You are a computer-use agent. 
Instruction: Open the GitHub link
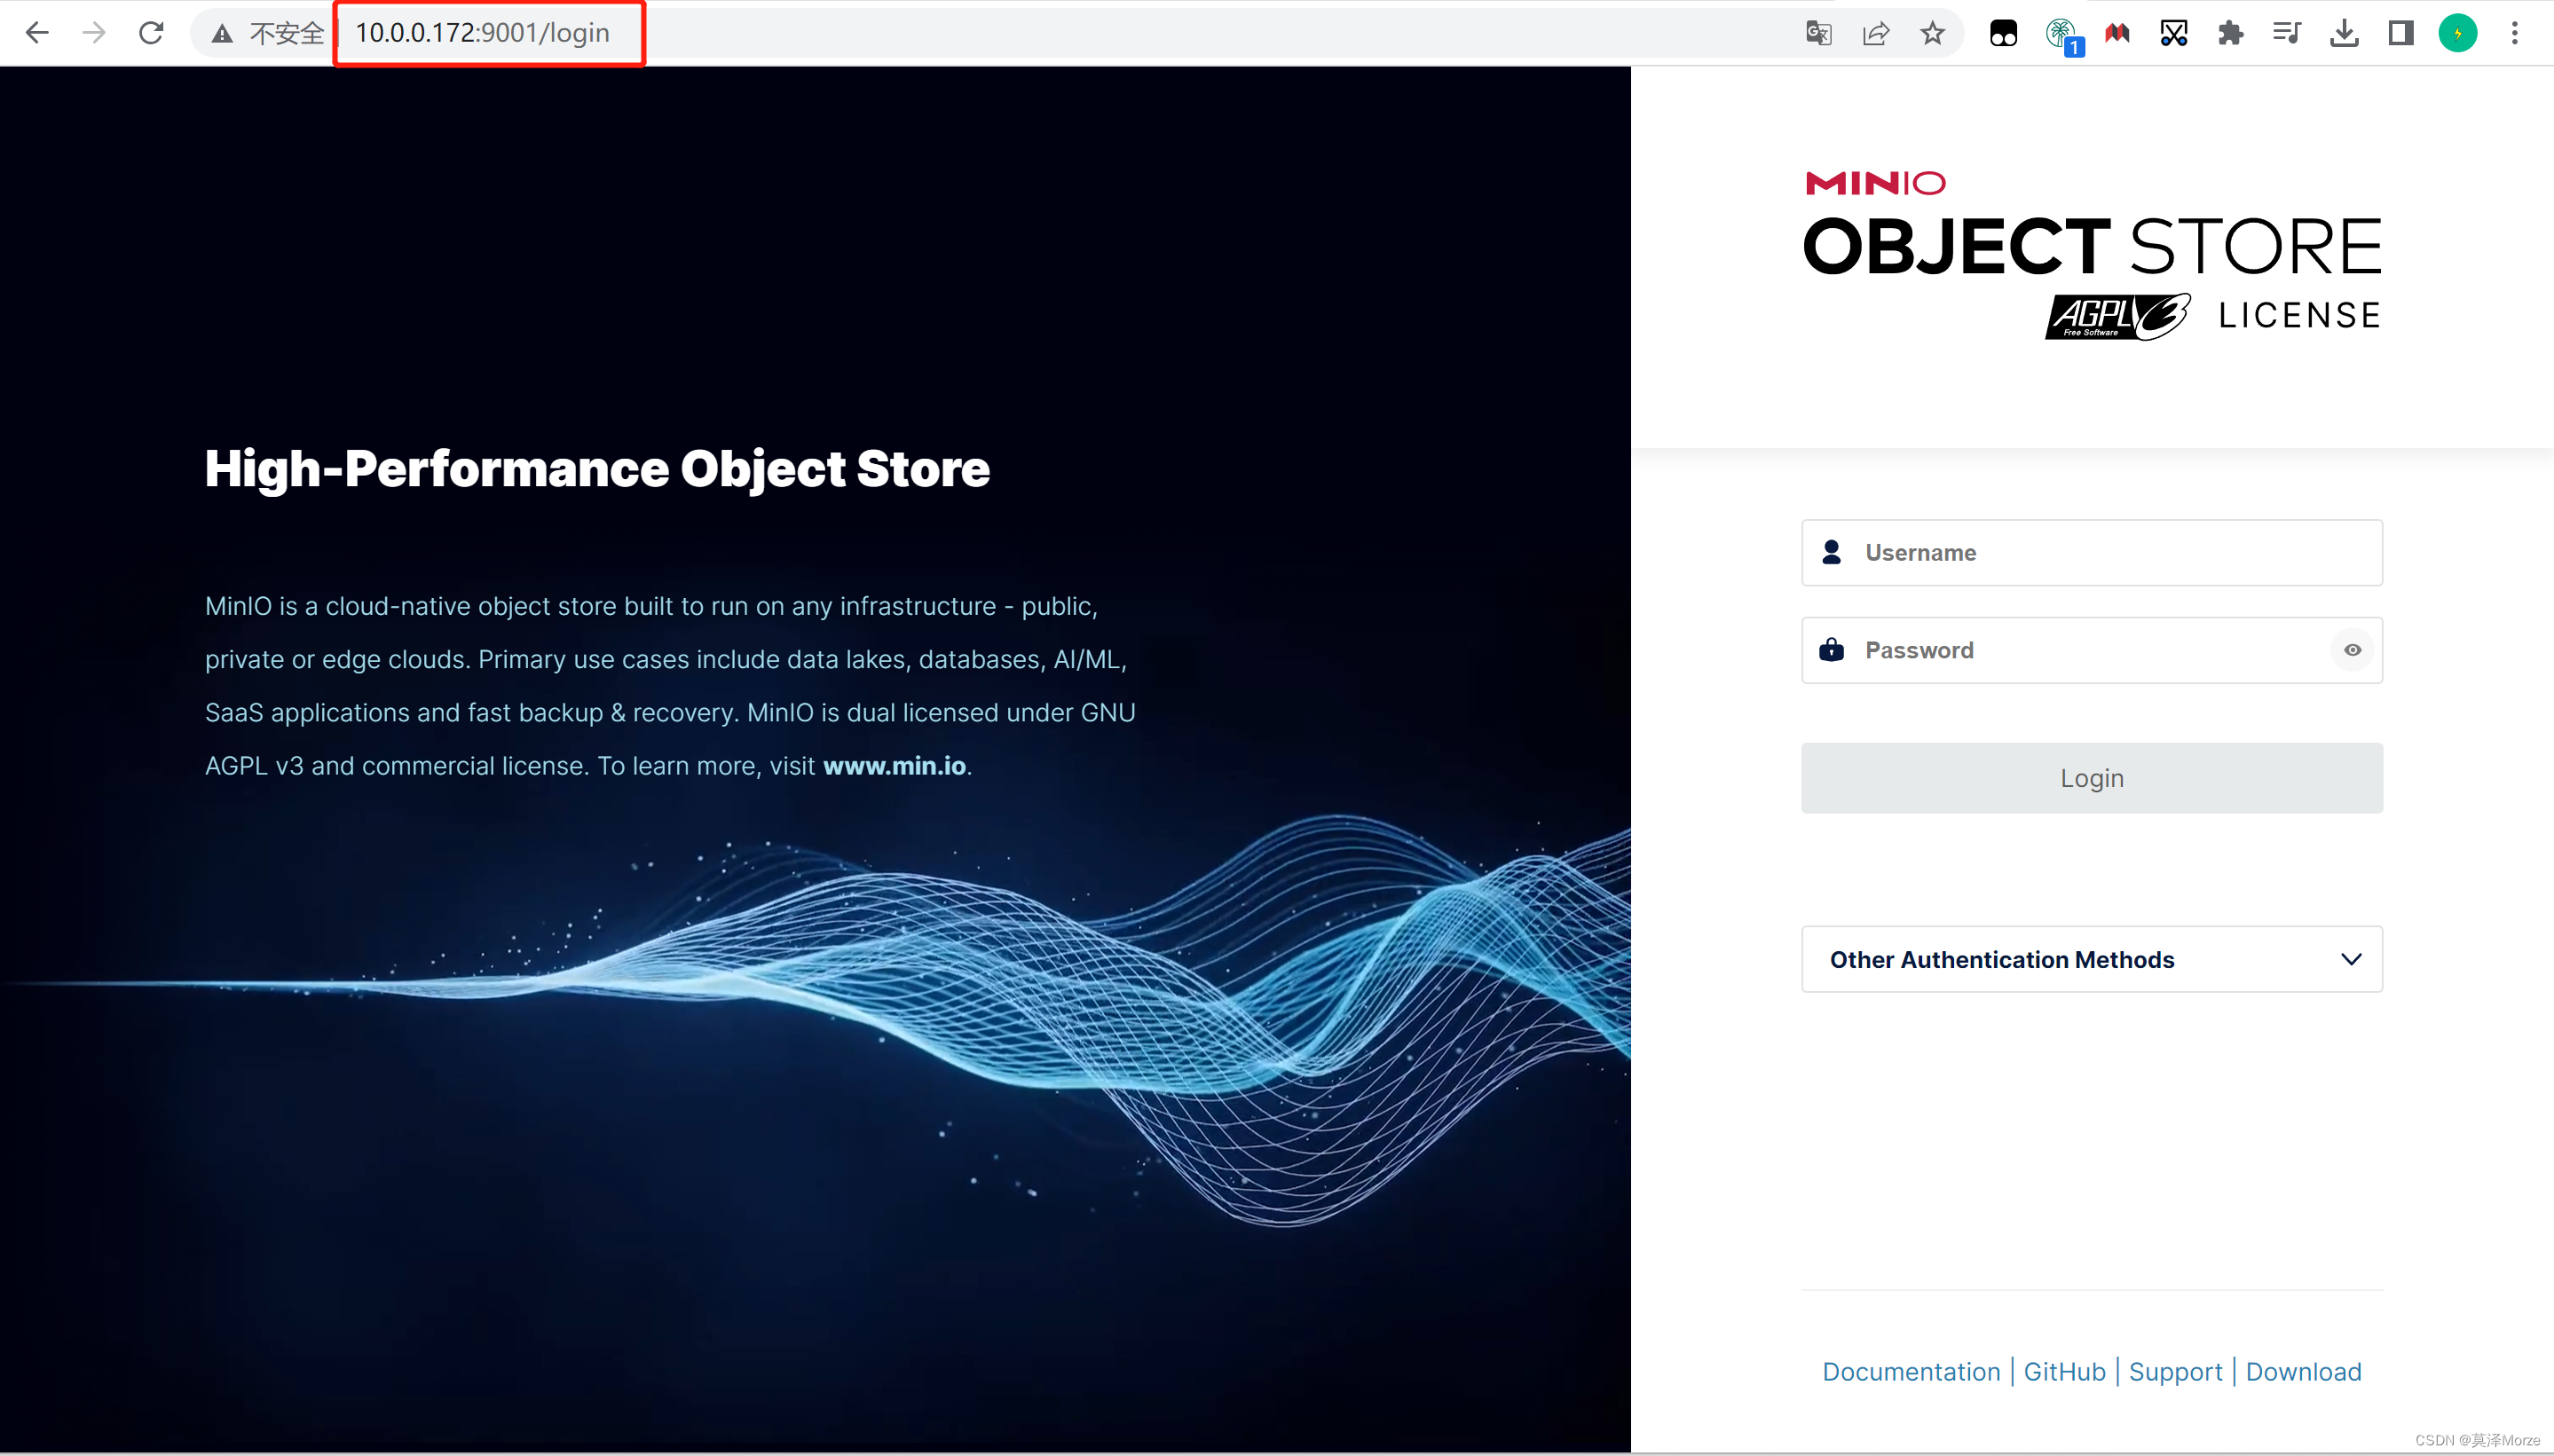tap(2064, 1371)
